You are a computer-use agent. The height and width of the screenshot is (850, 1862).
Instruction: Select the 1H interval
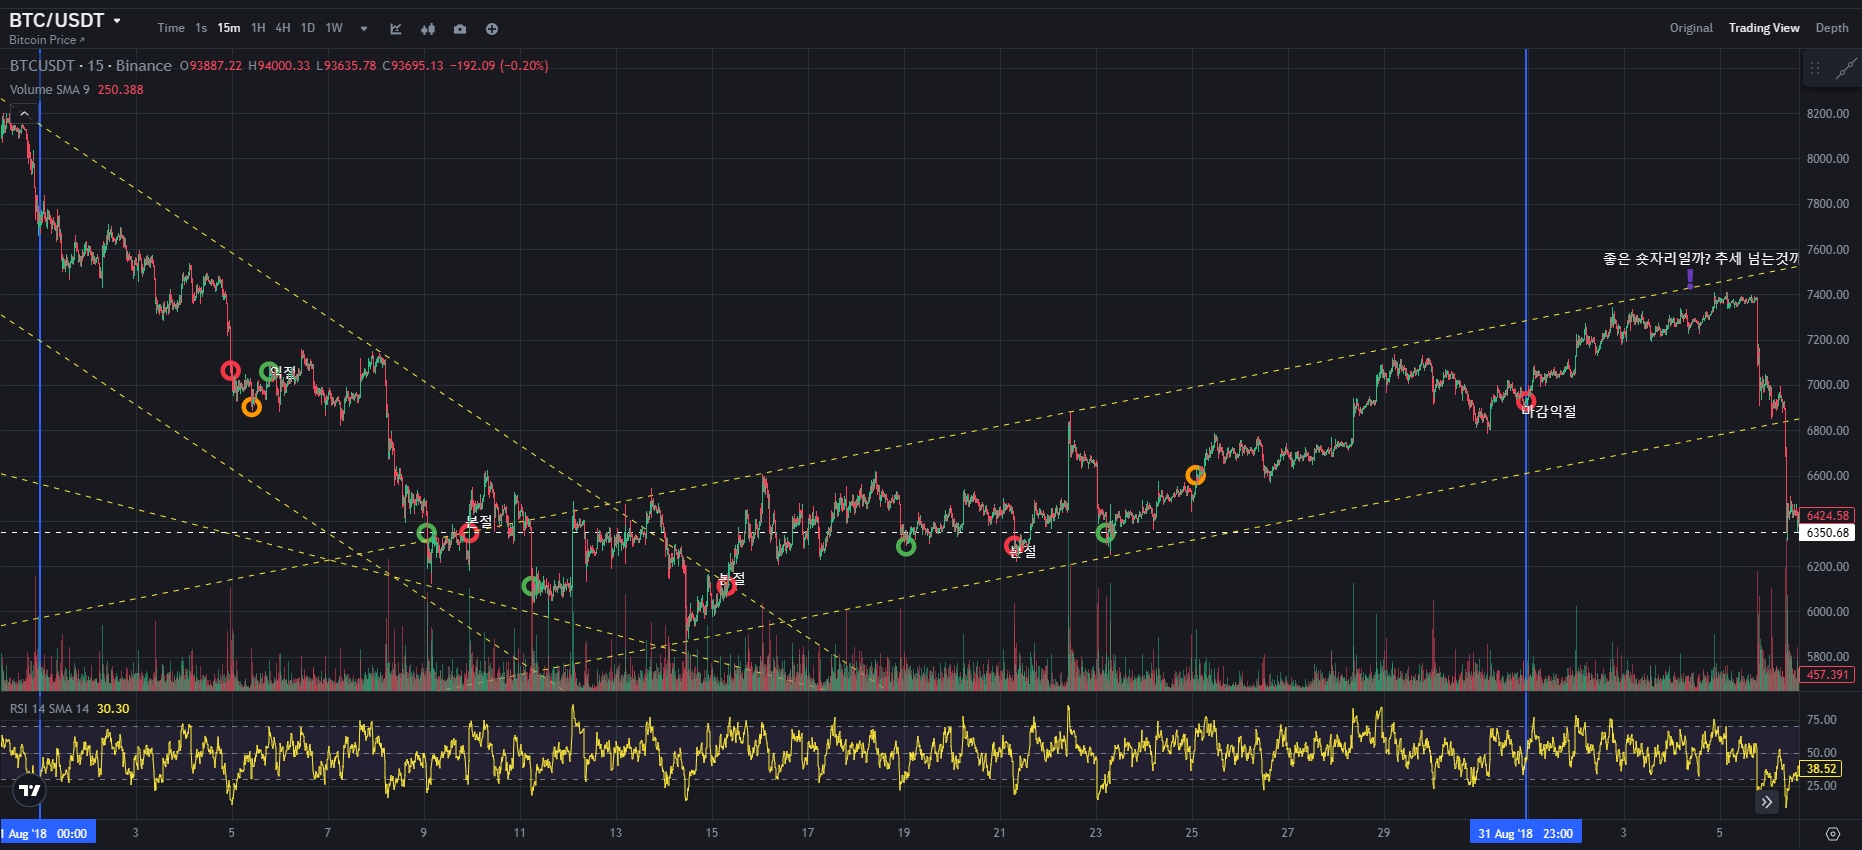258,28
